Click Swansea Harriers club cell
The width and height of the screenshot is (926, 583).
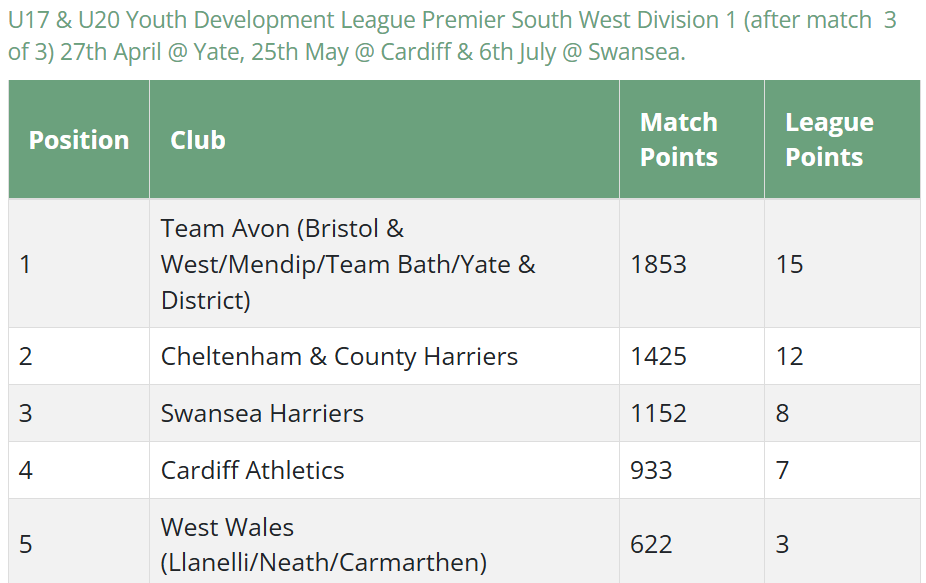pos(384,413)
